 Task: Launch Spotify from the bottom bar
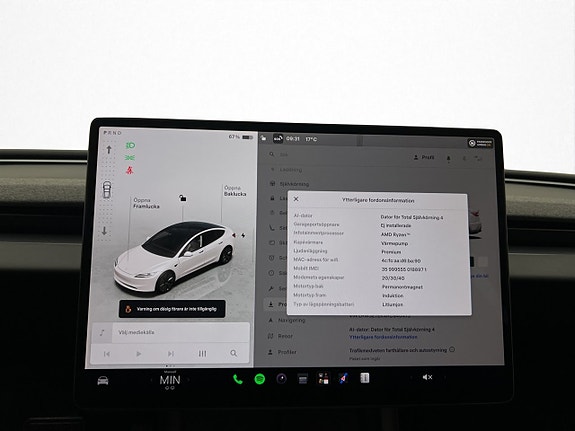[260, 379]
